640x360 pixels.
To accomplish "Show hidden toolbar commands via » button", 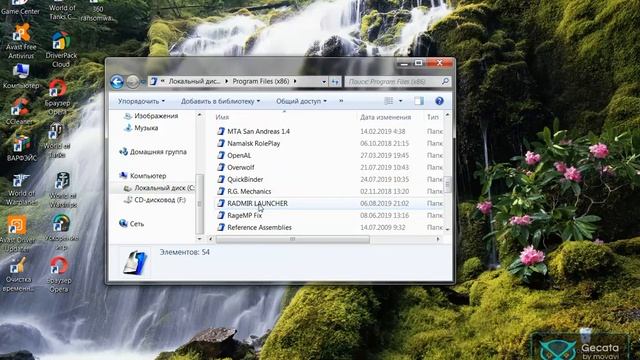I will [x=341, y=101].
